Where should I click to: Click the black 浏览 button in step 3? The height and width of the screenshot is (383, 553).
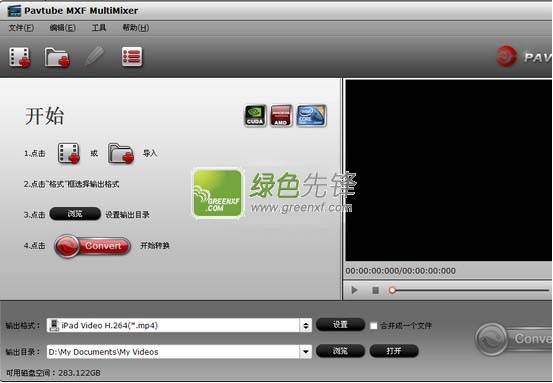tap(75, 214)
